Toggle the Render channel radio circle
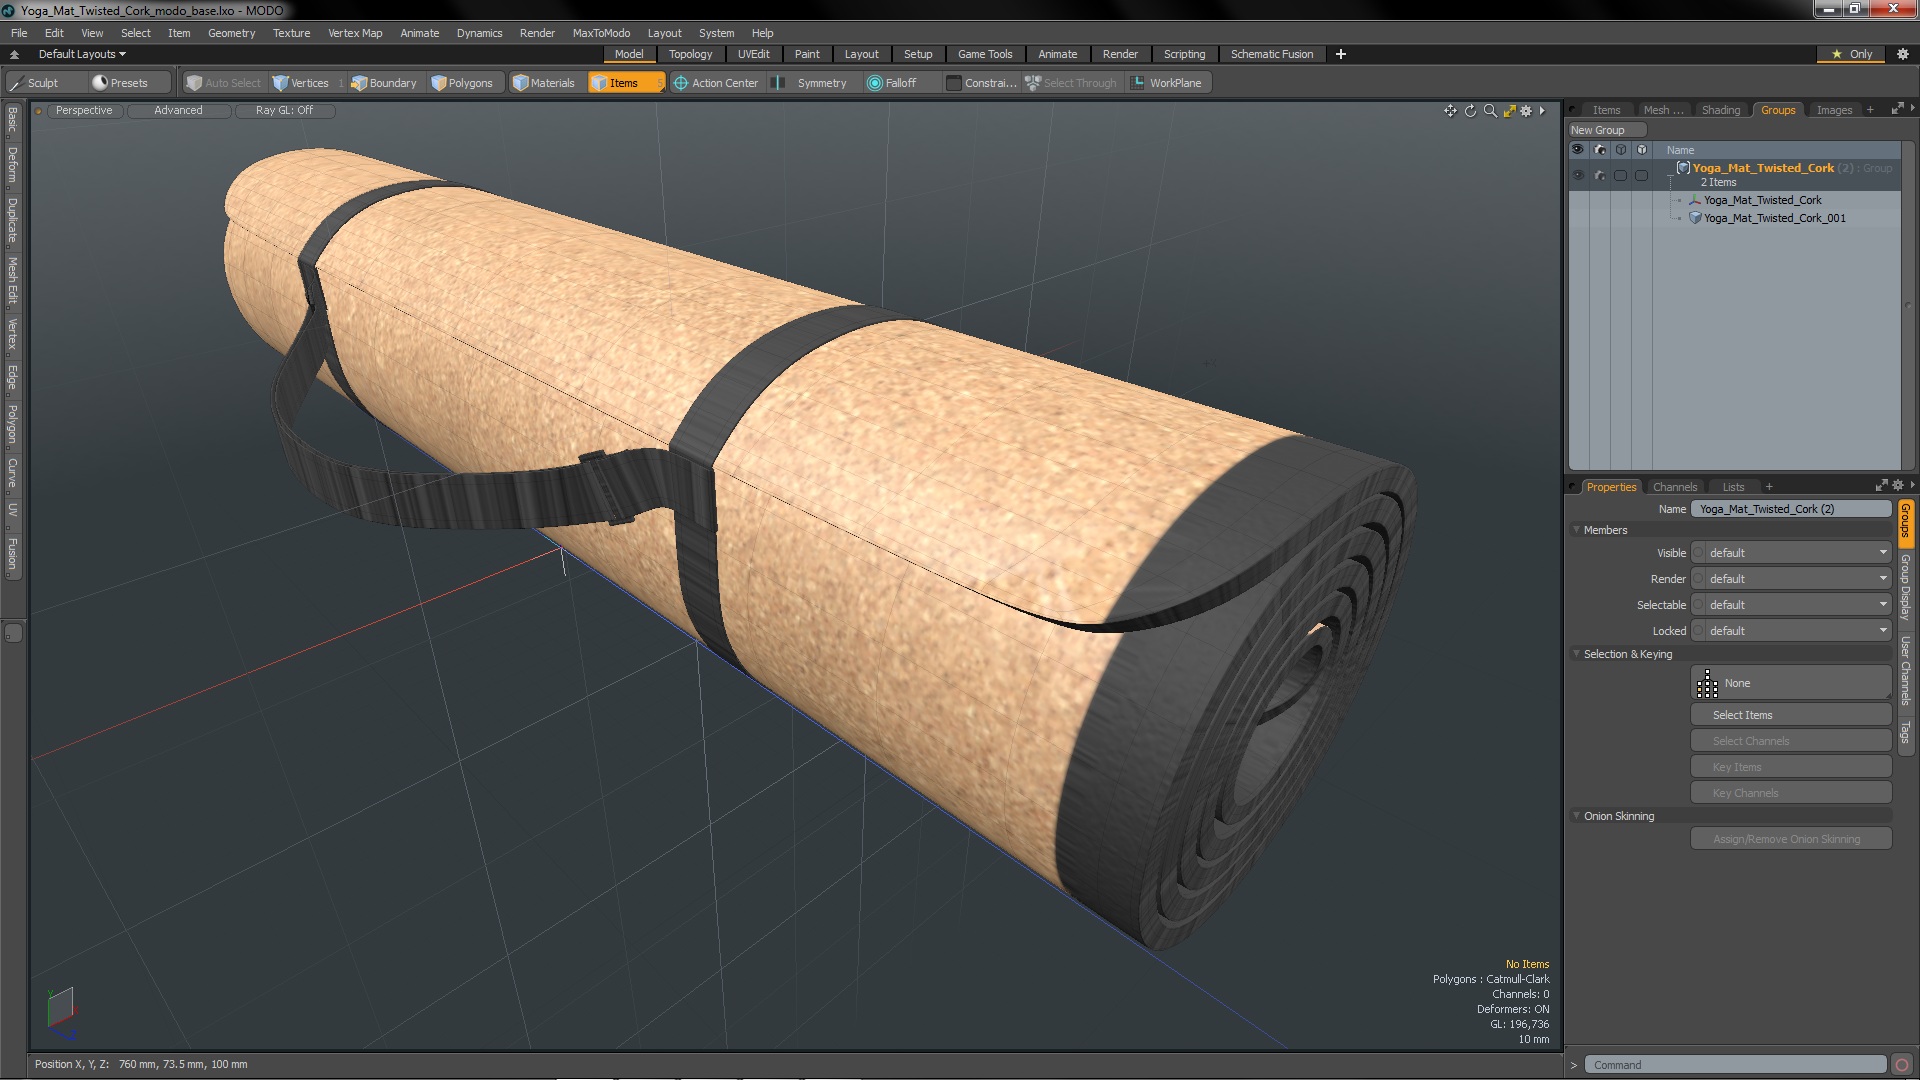 click(1698, 579)
